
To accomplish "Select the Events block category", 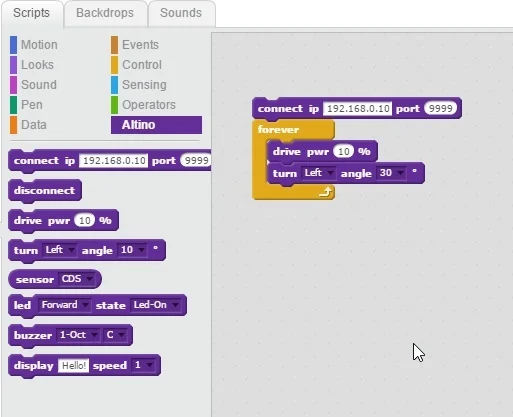I will [140, 45].
